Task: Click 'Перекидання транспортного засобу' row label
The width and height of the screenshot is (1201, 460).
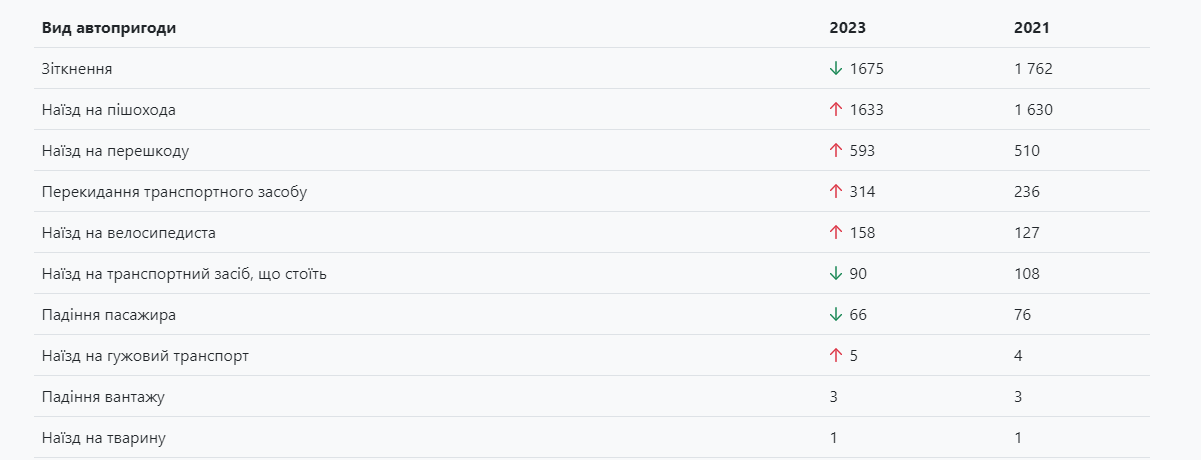Action: coord(174,192)
